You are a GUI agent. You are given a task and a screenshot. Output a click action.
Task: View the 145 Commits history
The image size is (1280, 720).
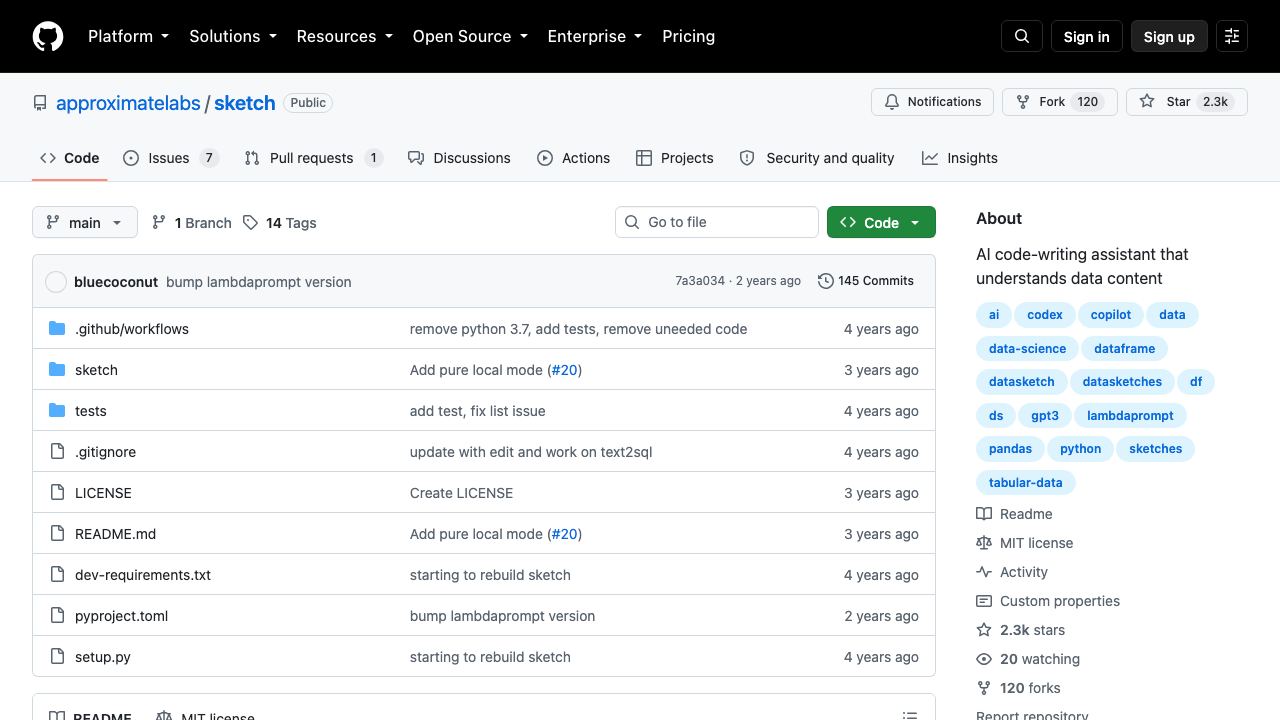click(866, 281)
